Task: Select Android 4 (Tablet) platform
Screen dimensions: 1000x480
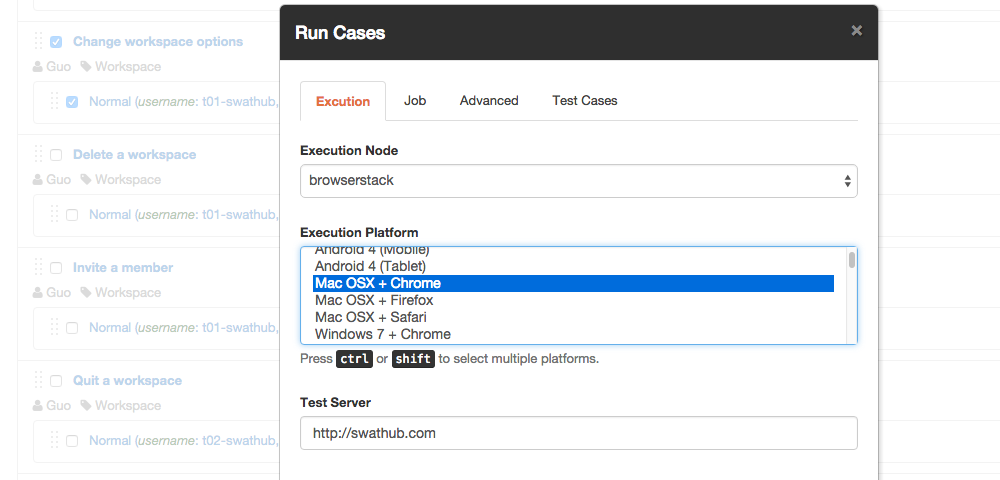Action: click(370, 267)
